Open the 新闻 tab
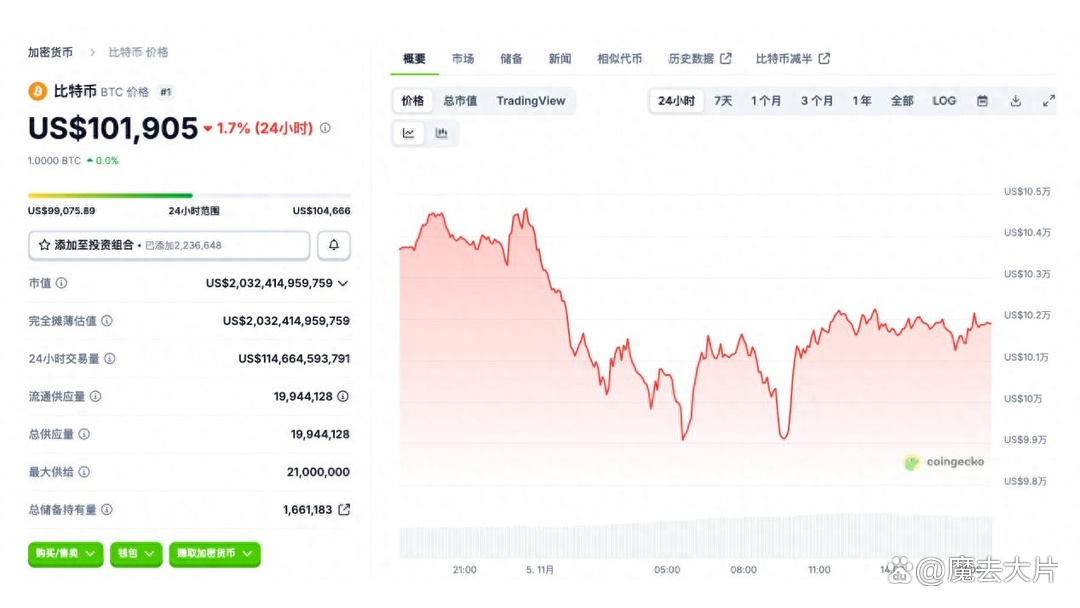Viewport: 1080px width, 608px height. pos(559,58)
